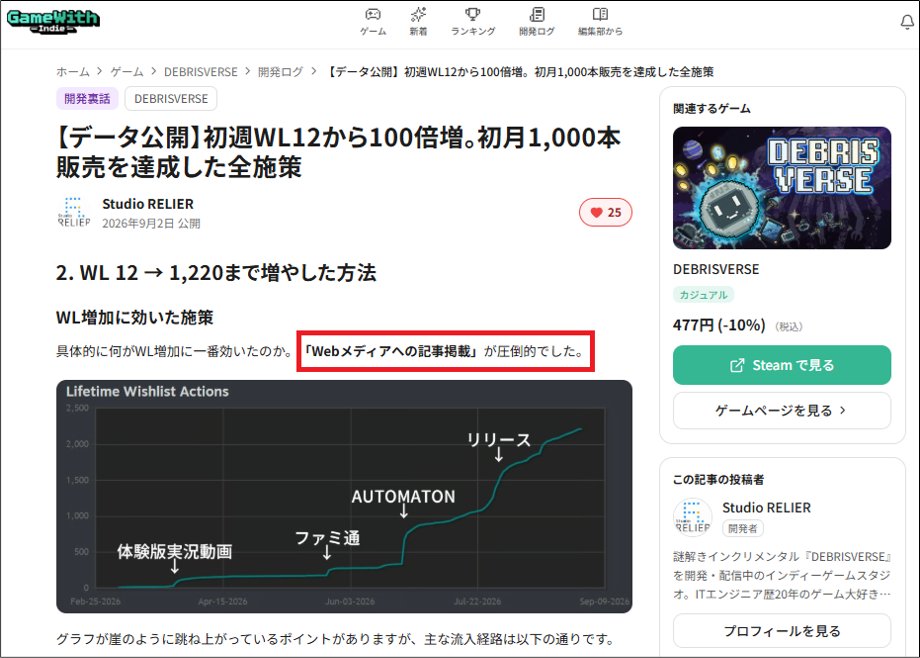Open ゲームページを見る button
Viewport: 920px width, 658px height.
[x=782, y=410]
